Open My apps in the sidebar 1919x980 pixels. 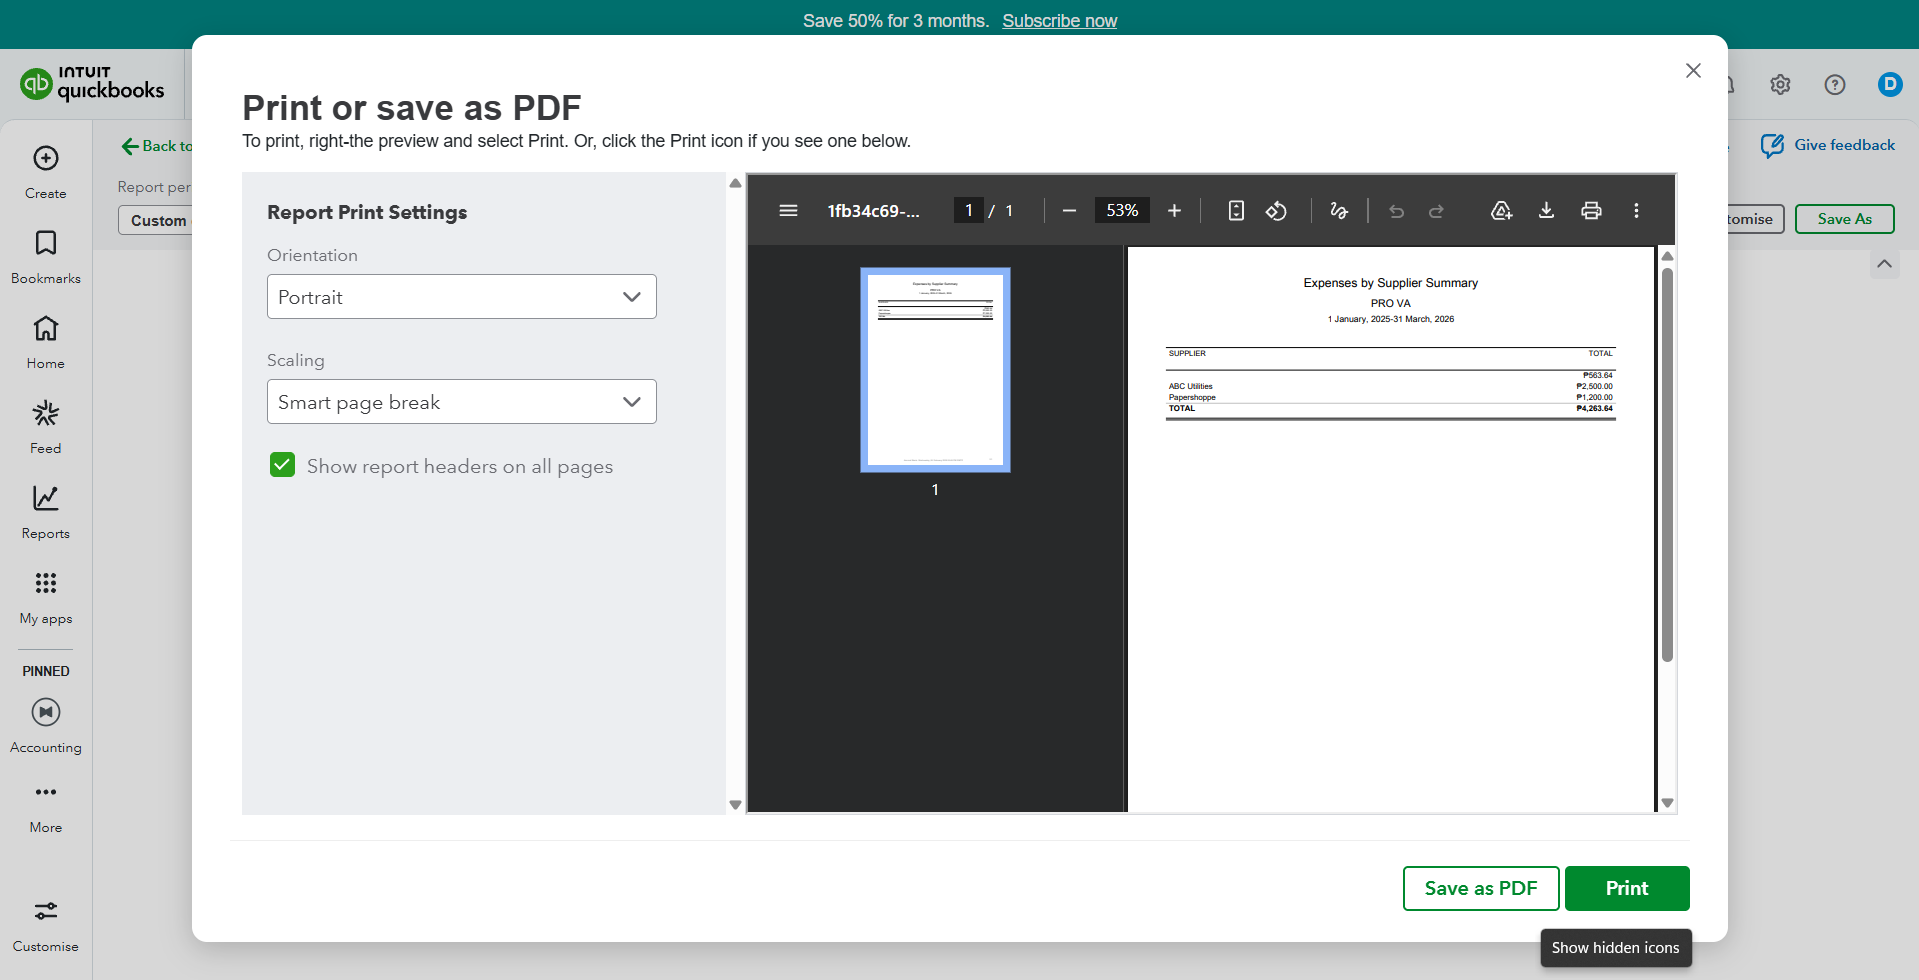point(46,597)
